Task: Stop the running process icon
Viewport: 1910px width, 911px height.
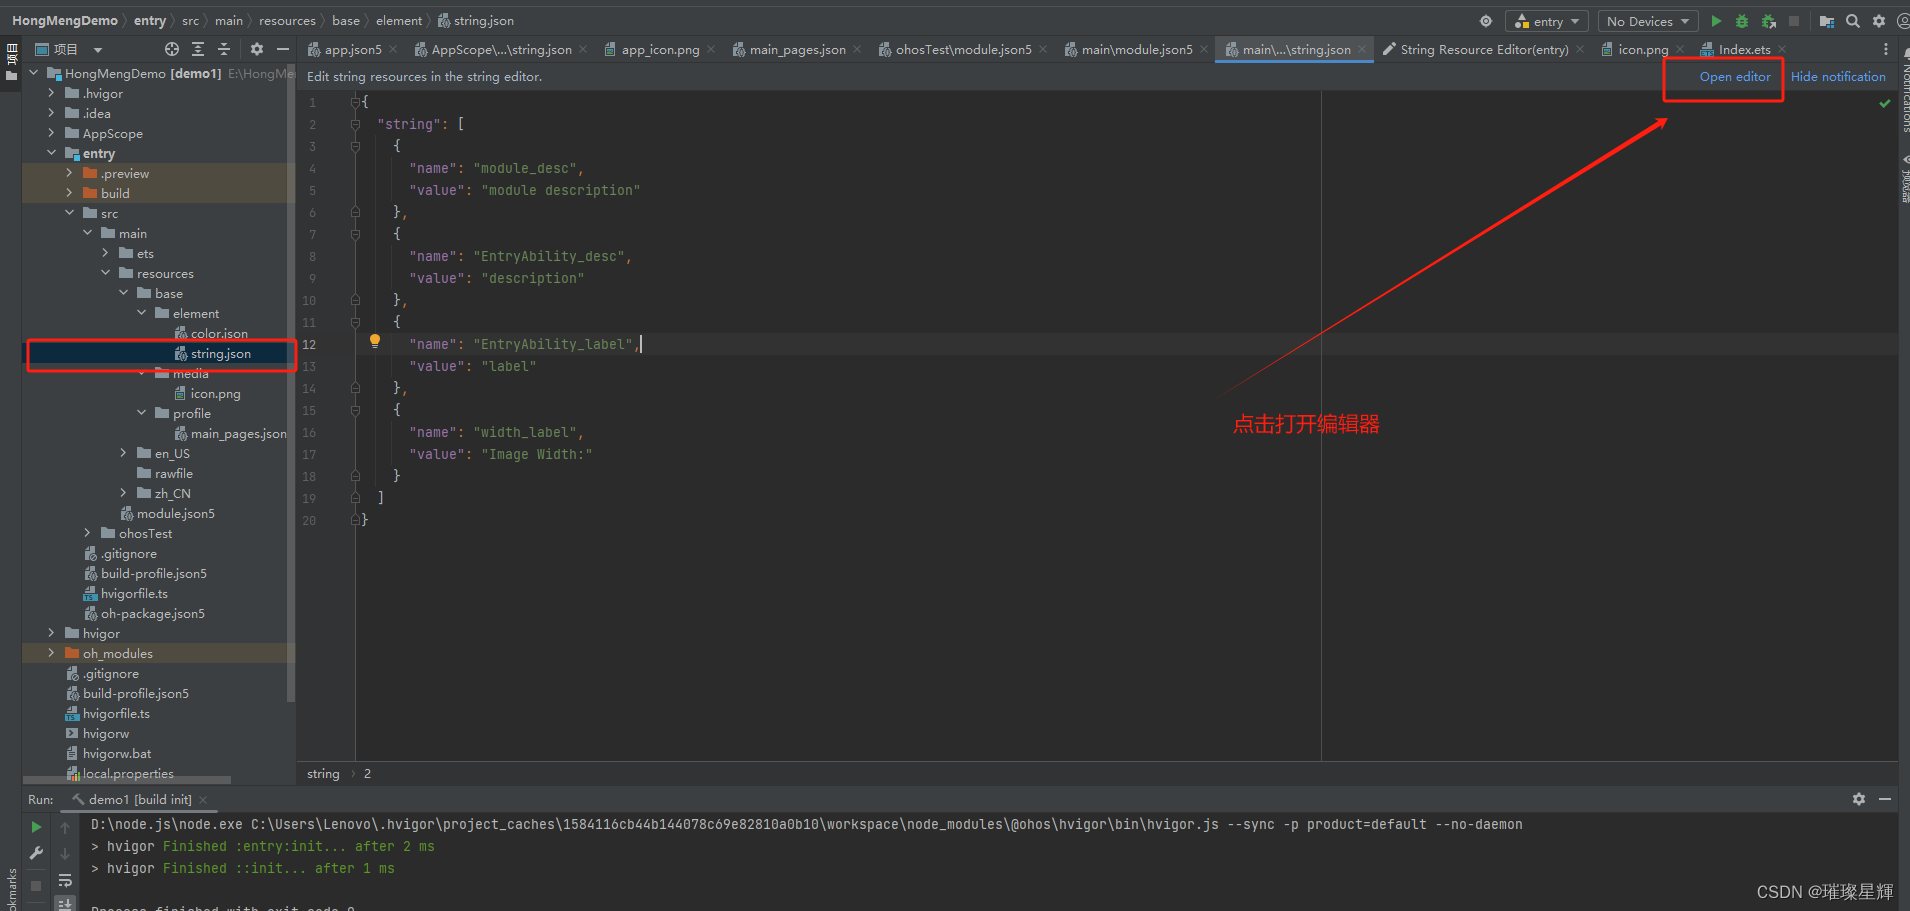Action: tap(1793, 20)
